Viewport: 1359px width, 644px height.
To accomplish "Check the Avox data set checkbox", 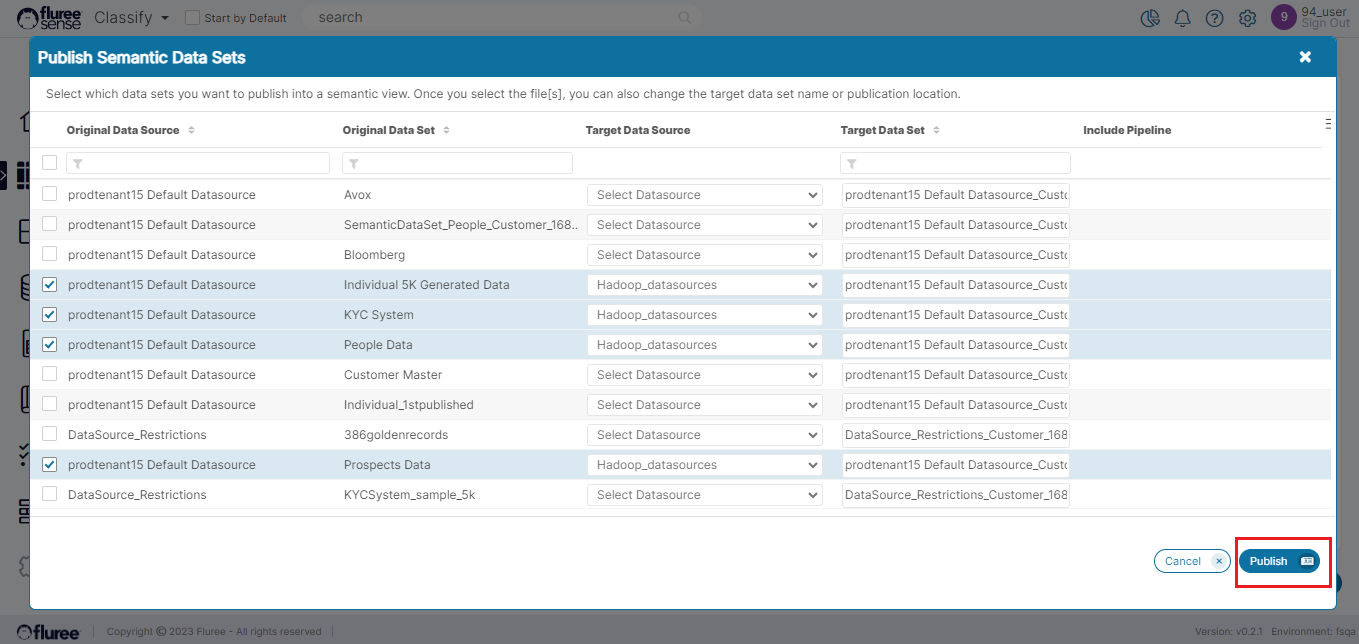I will pos(49,194).
